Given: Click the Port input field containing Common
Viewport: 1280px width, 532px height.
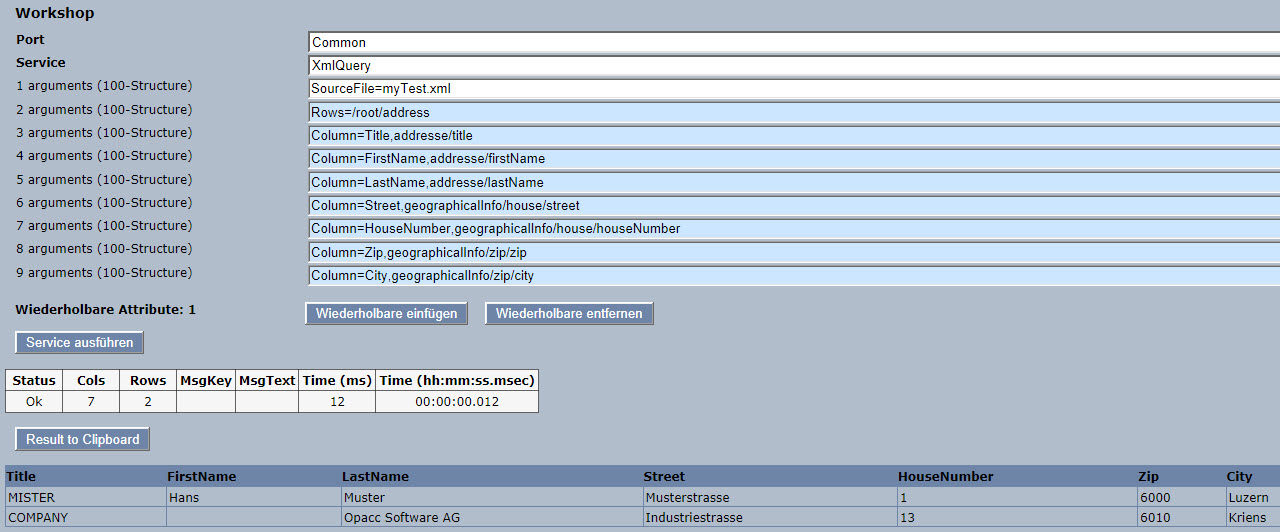Looking at the screenshot, I should 794,43.
